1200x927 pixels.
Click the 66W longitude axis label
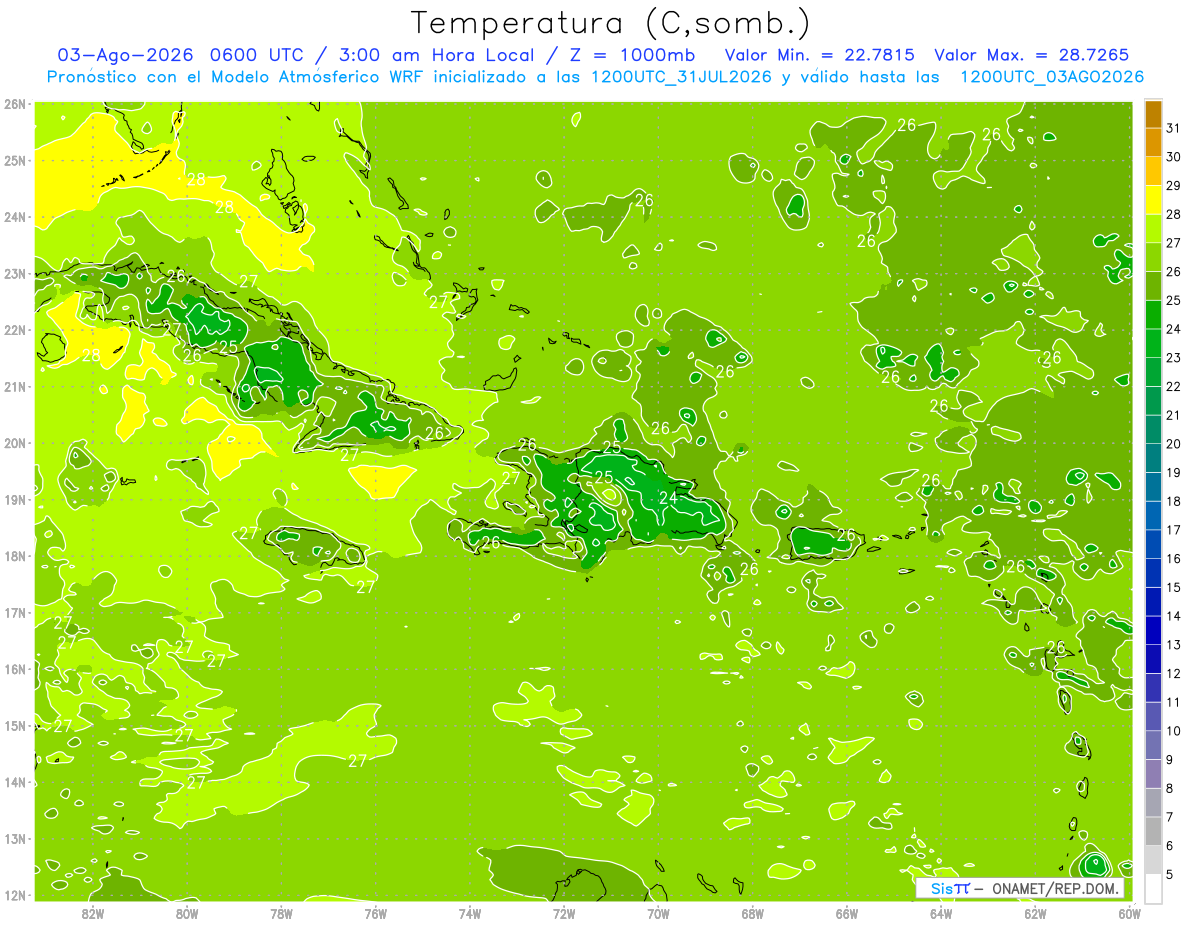847,913
